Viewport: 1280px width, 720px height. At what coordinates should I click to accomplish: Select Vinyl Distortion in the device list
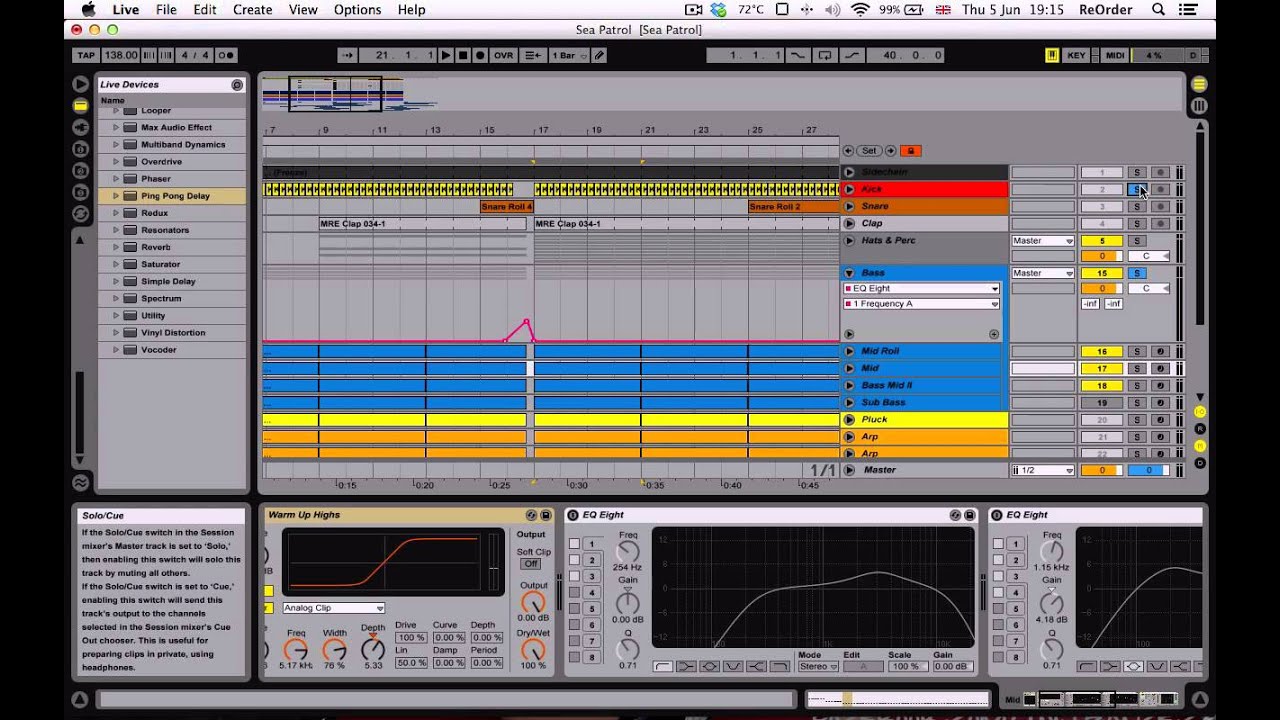click(x=173, y=333)
